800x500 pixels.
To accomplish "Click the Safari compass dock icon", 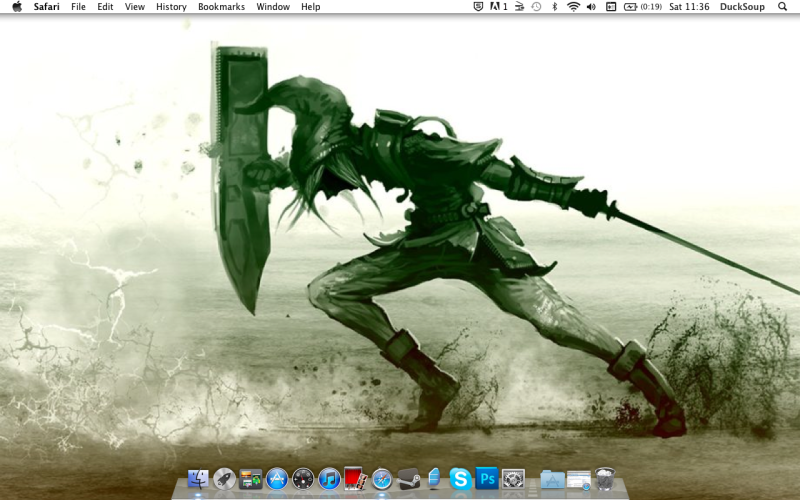I will [381, 479].
